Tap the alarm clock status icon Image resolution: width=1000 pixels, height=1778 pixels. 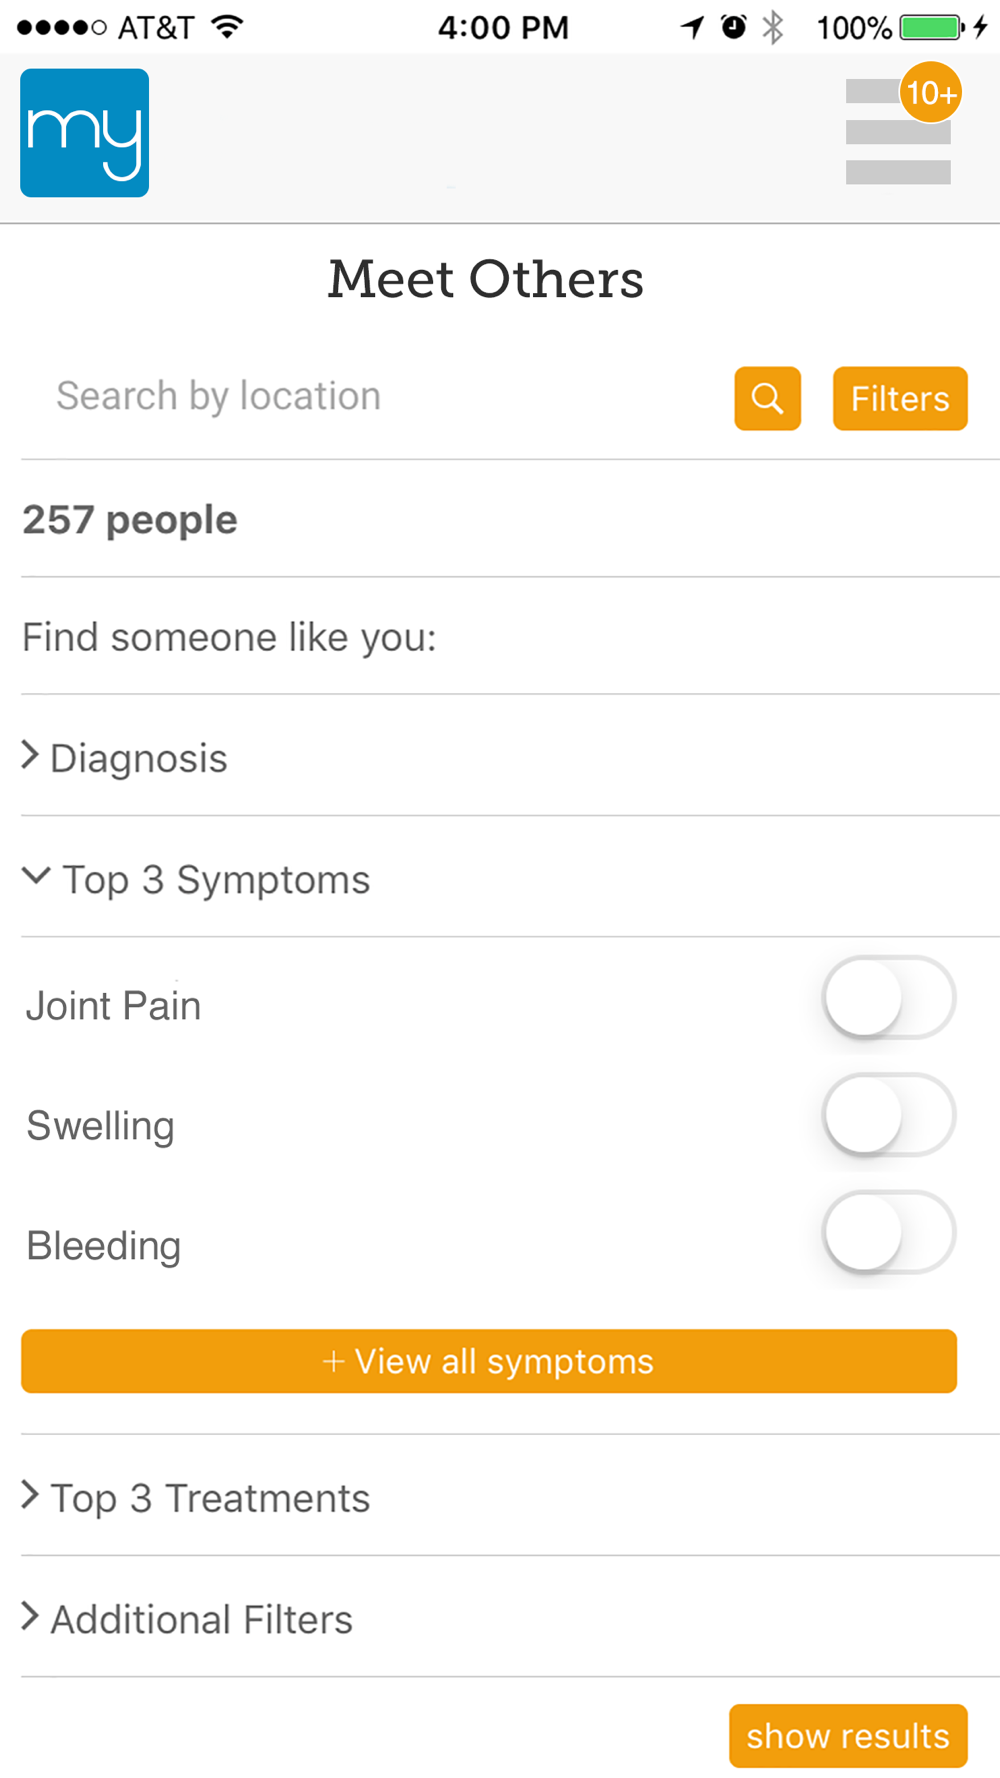point(734,27)
